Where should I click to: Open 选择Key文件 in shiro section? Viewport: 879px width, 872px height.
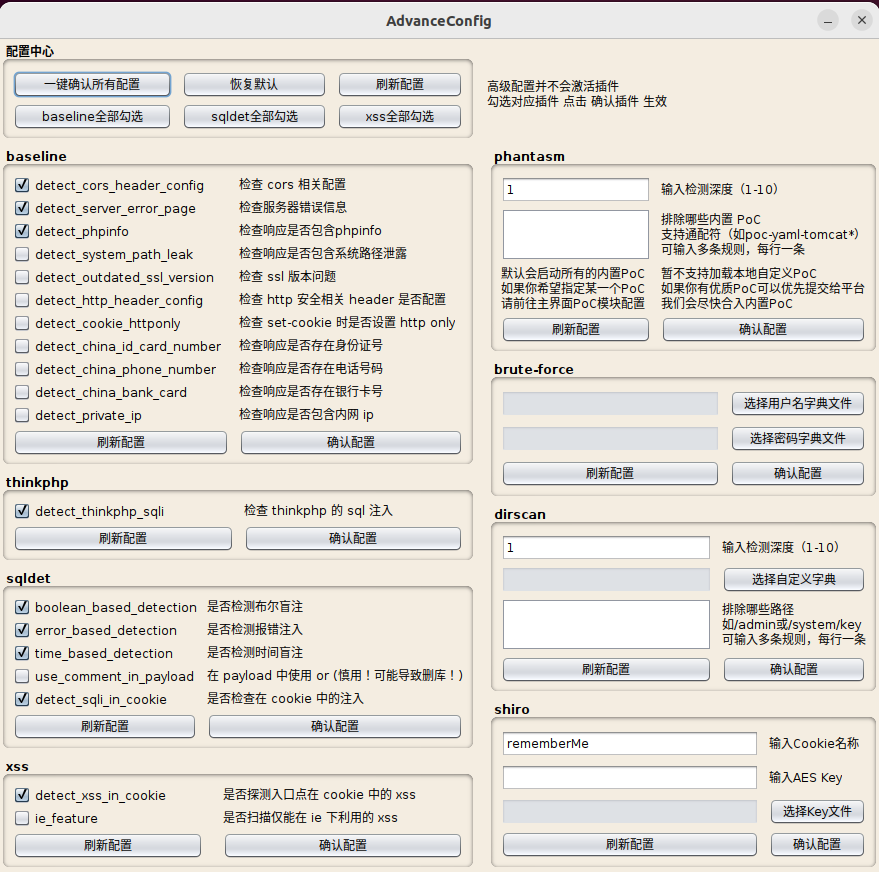pyautogui.click(x=817, y=811)
